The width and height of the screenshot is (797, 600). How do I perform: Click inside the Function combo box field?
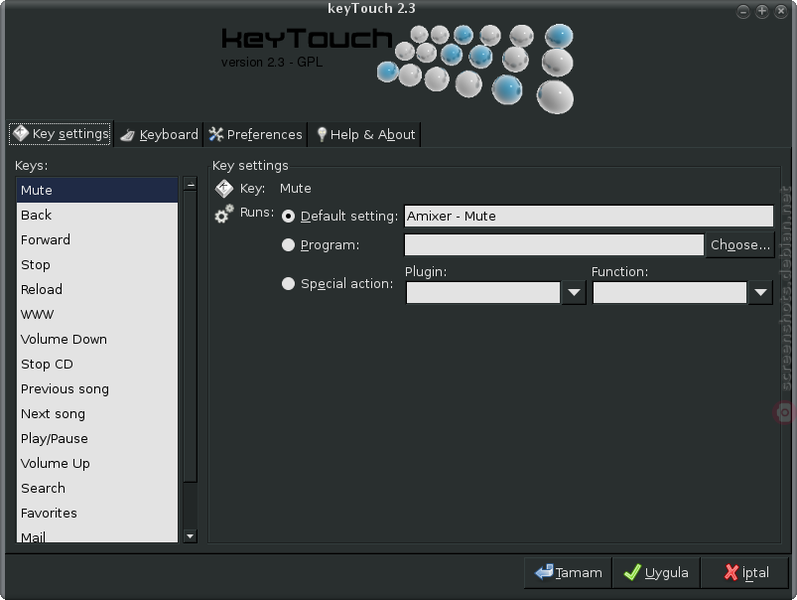pyautogui.click(x=670, y=292)
